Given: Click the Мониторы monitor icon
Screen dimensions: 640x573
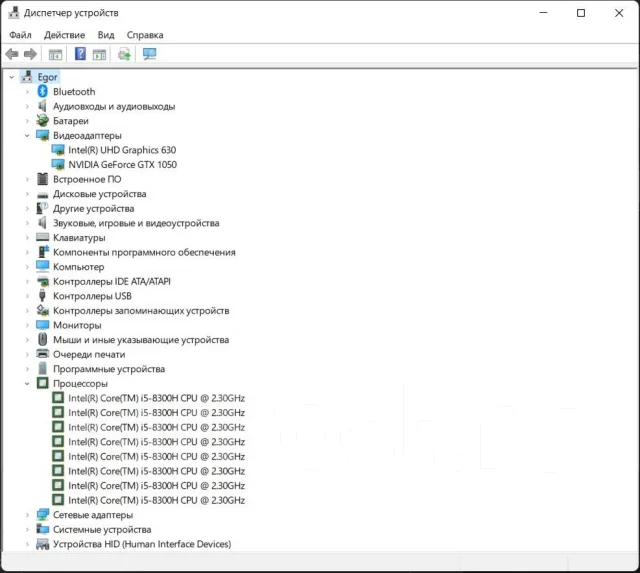Looking at the screenshot, I should click(x=42, y=325).
